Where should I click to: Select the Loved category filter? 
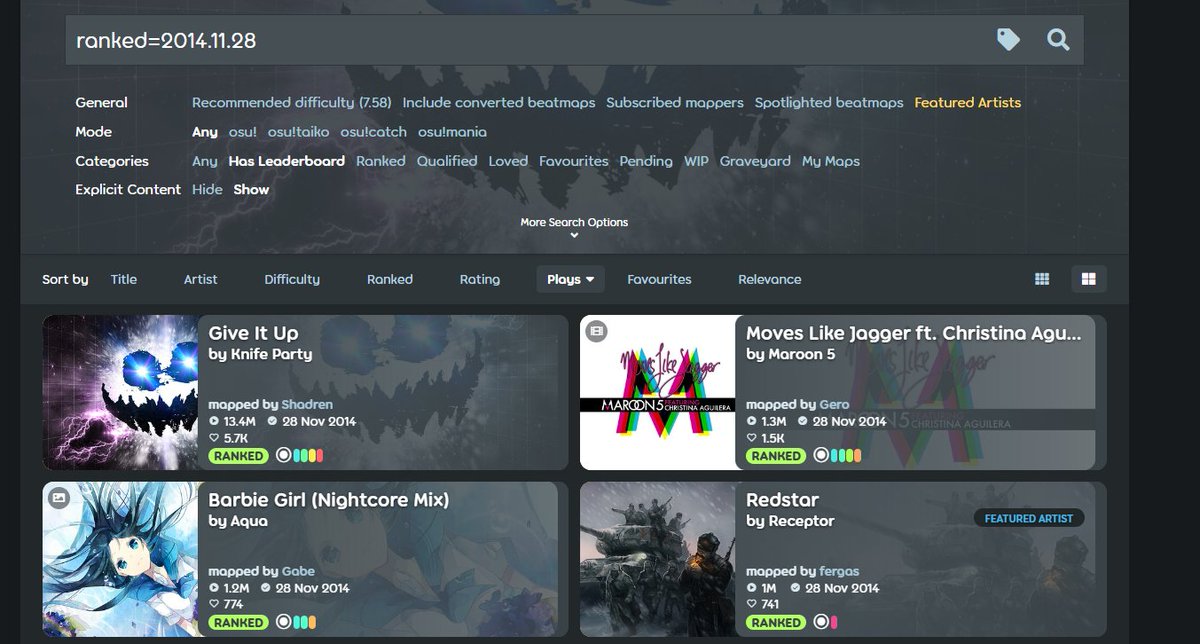click(508, 161)
